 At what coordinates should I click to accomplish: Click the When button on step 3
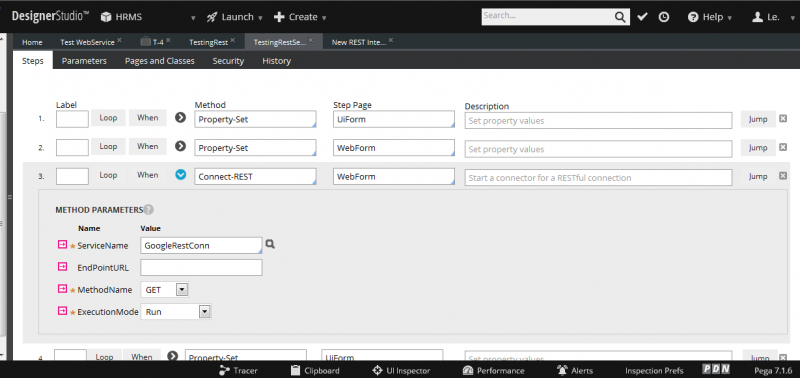pyautogui.click(x=147, y=175)
